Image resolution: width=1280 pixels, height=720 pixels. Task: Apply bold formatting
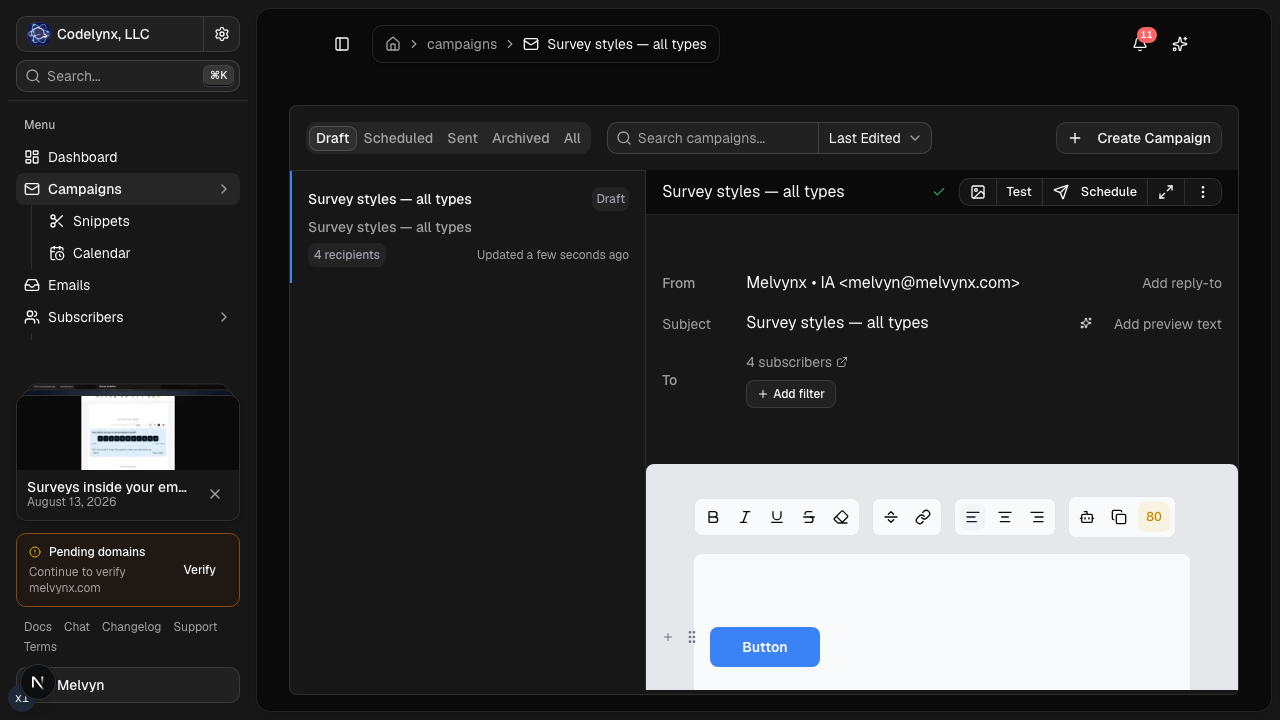pos(713,517)
